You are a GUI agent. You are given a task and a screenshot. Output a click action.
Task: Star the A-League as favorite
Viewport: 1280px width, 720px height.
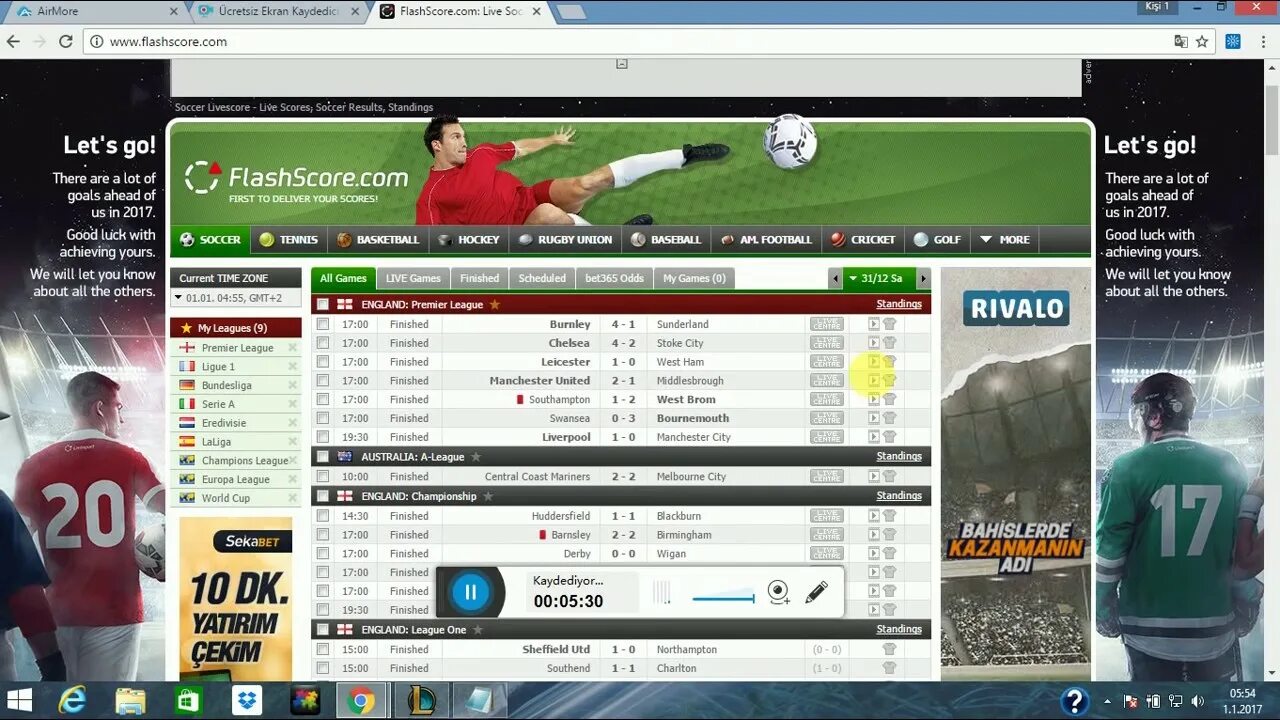(476, 456)
